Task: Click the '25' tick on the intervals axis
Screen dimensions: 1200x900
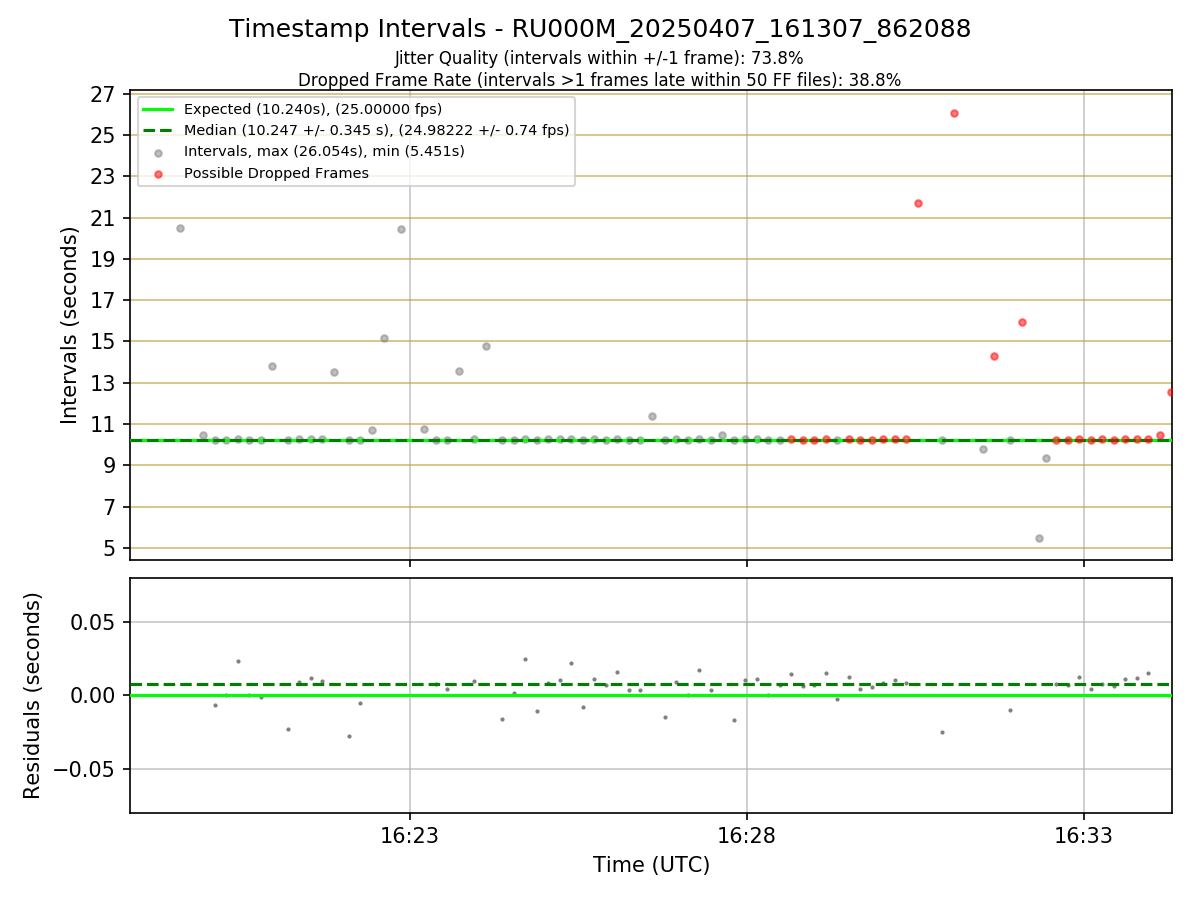Action: (x=104, y=136)
